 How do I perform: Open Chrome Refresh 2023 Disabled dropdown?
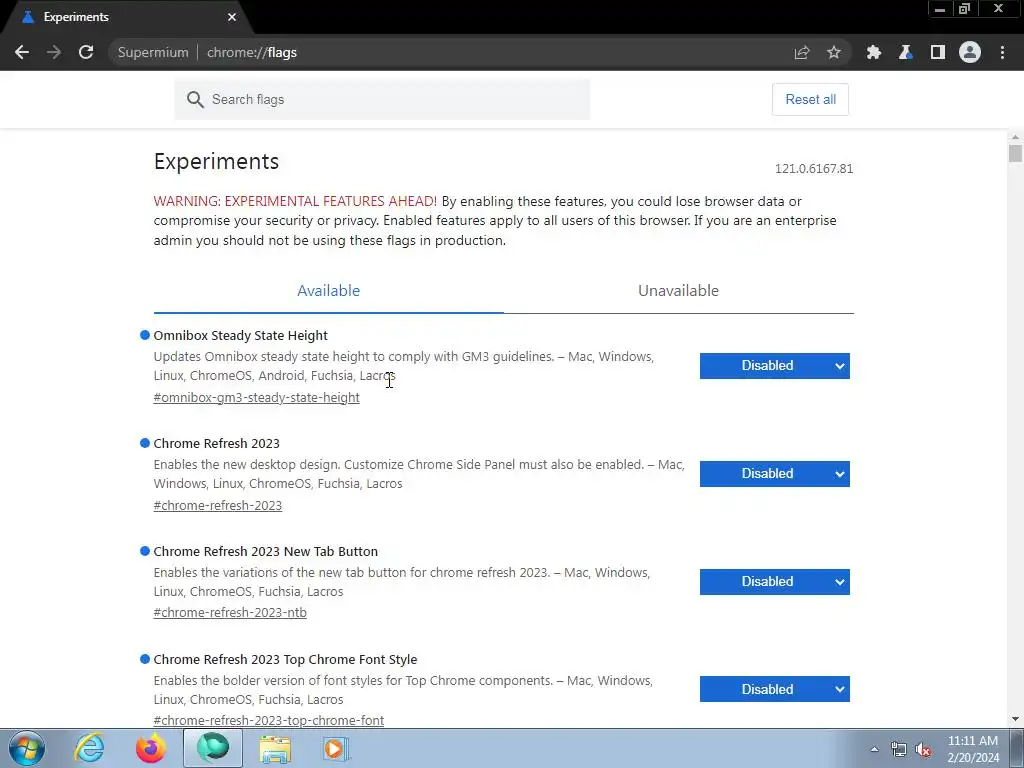tap(775, 473)
